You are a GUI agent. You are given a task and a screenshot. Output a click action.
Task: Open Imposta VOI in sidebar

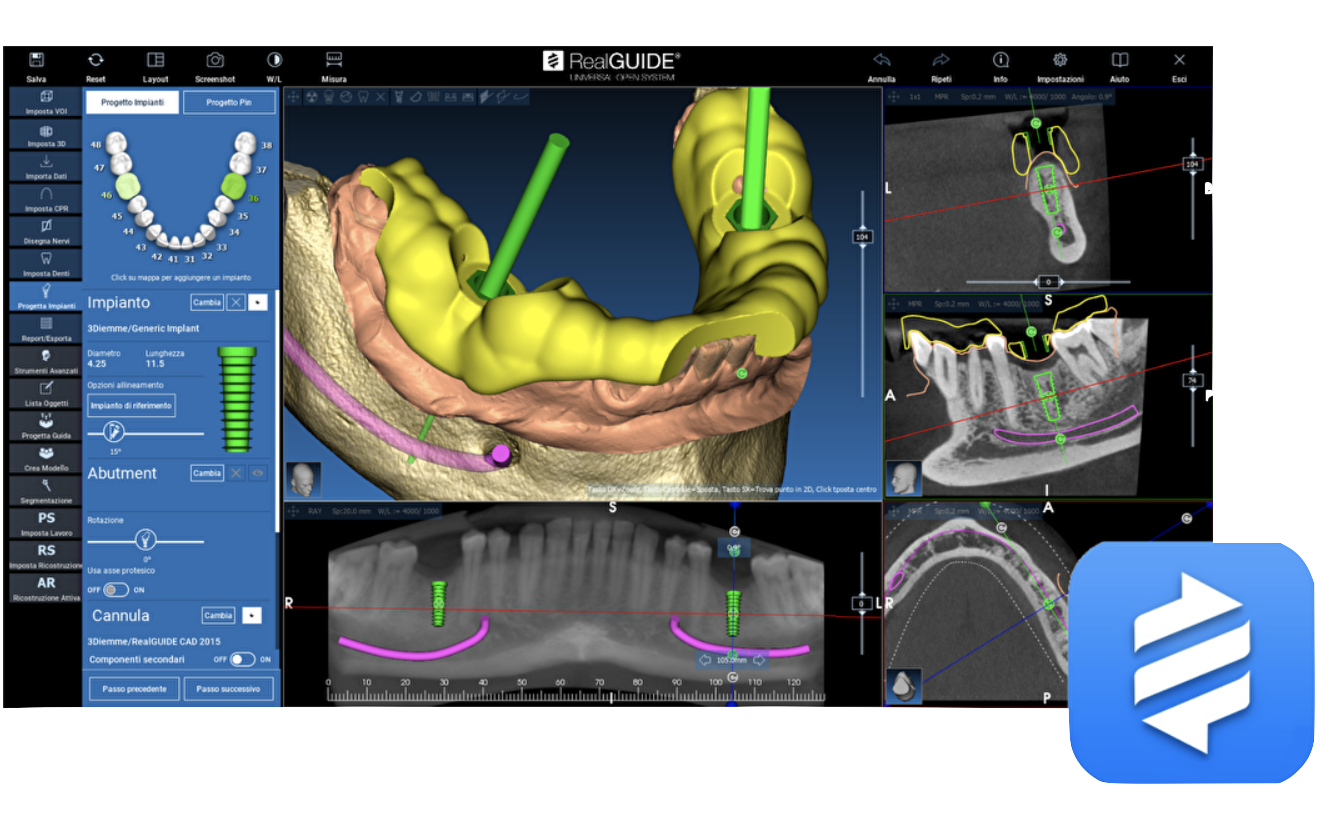coord(45,102)
